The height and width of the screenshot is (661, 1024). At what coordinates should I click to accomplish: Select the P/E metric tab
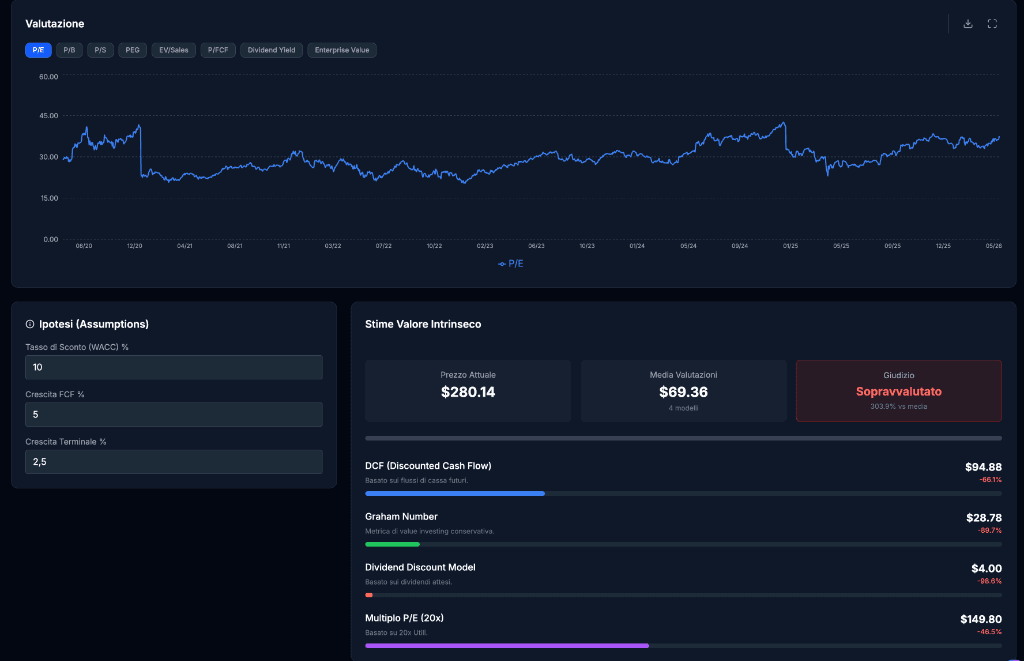click(39, 50)
